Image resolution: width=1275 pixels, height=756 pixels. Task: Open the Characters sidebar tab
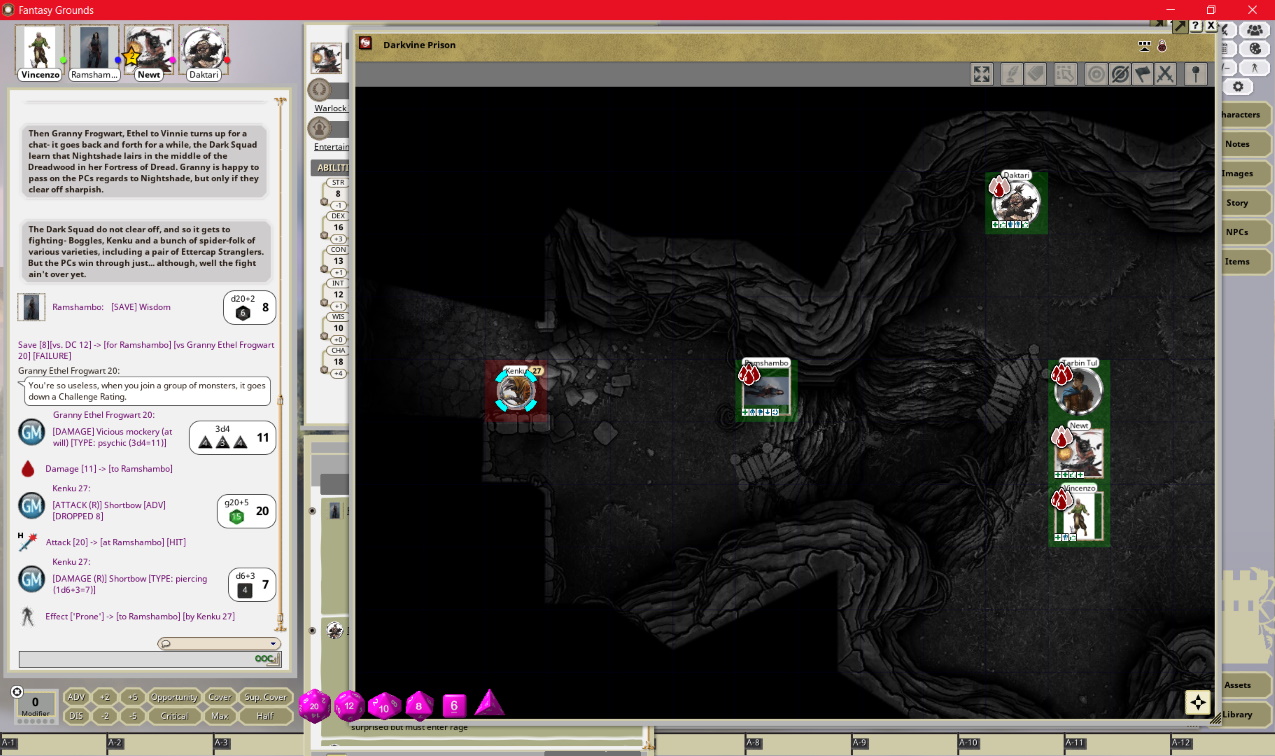[x=1243, y=114]
